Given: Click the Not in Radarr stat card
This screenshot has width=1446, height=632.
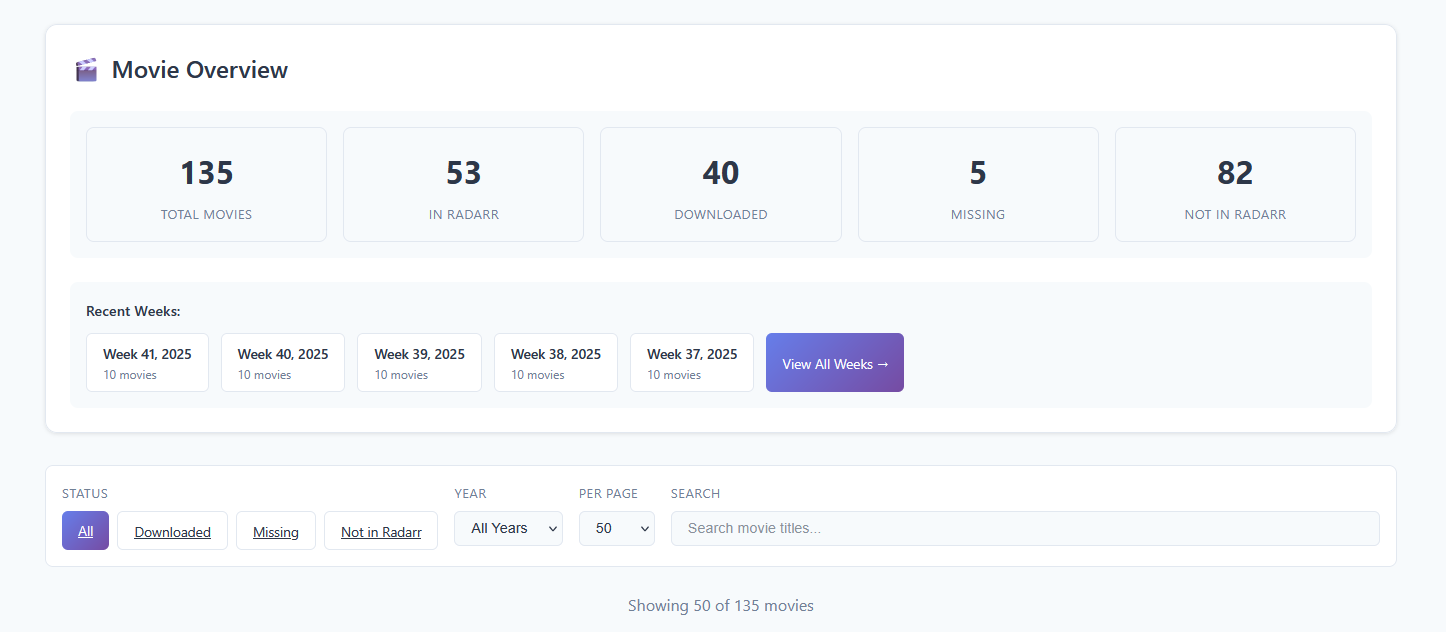Looking at the screenshot, I should pos(1235,185).
